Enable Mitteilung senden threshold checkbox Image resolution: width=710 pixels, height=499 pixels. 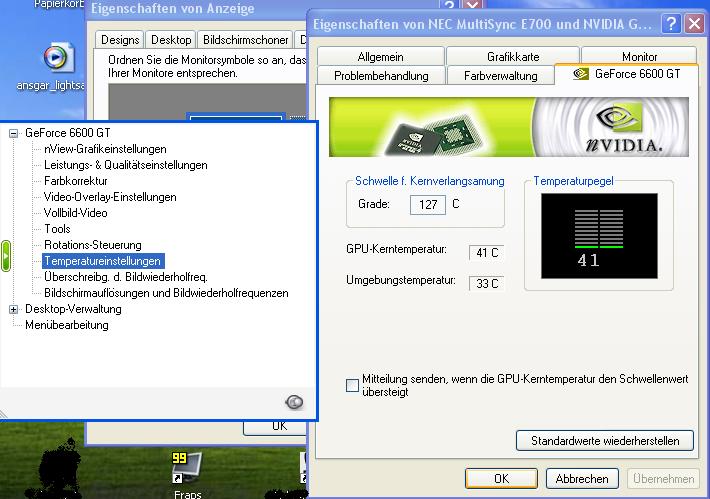coord(352,385)
